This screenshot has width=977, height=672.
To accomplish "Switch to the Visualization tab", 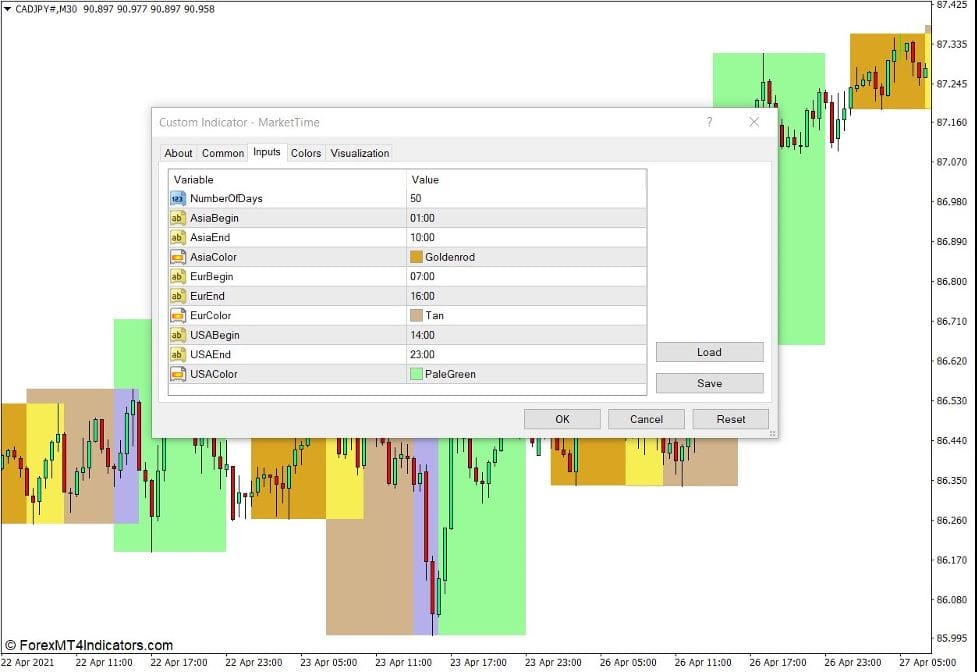I will pos(359,153).
